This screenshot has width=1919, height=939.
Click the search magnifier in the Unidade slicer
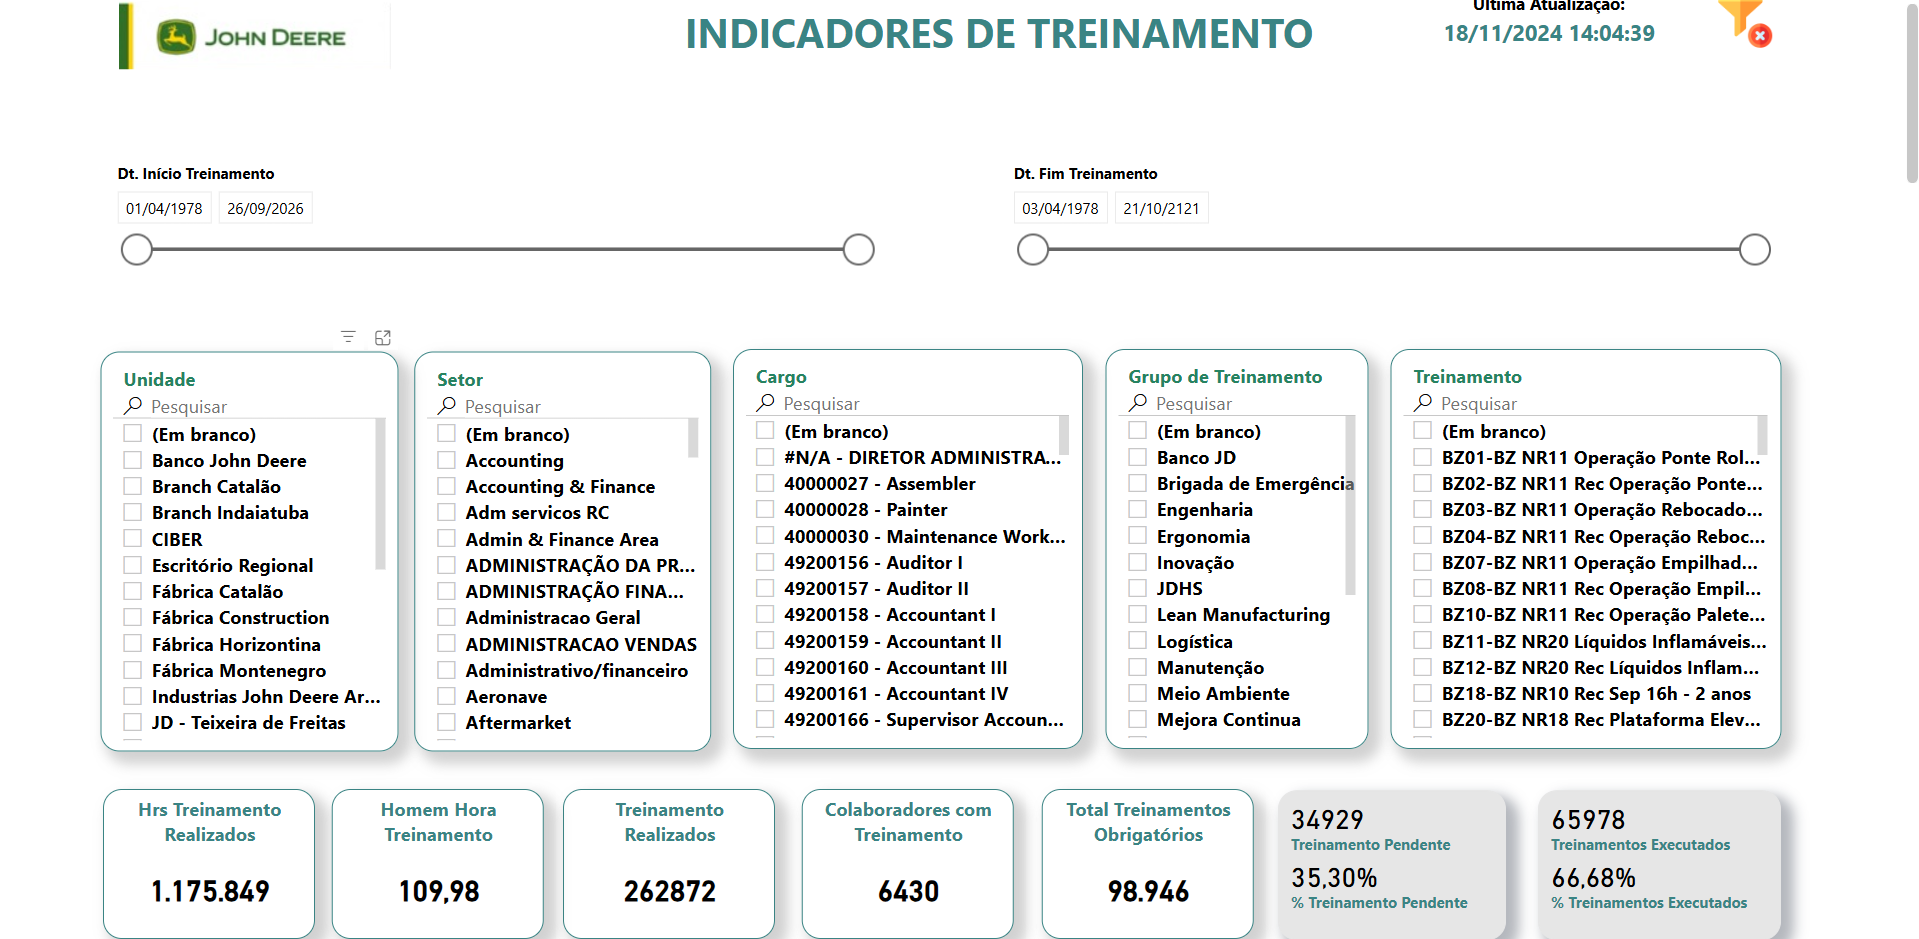coord(133,406)
